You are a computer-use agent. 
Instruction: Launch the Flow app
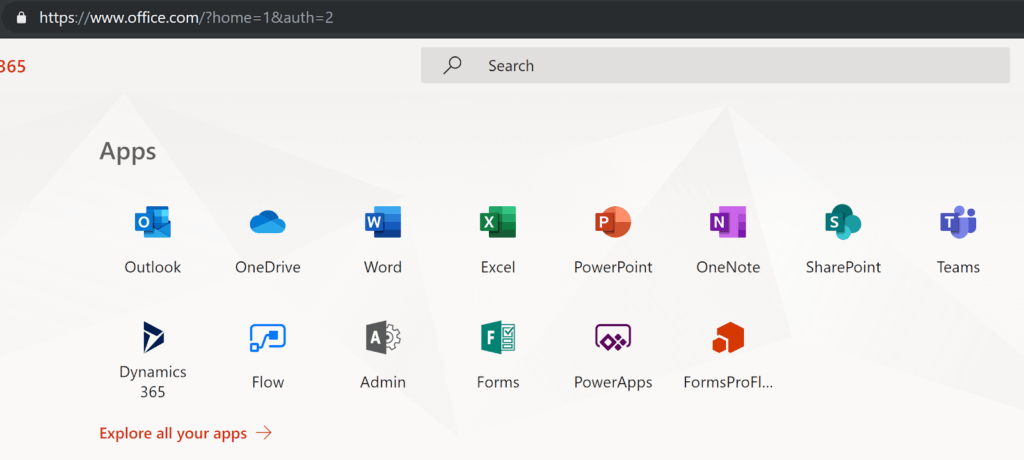tap(267, 338)
